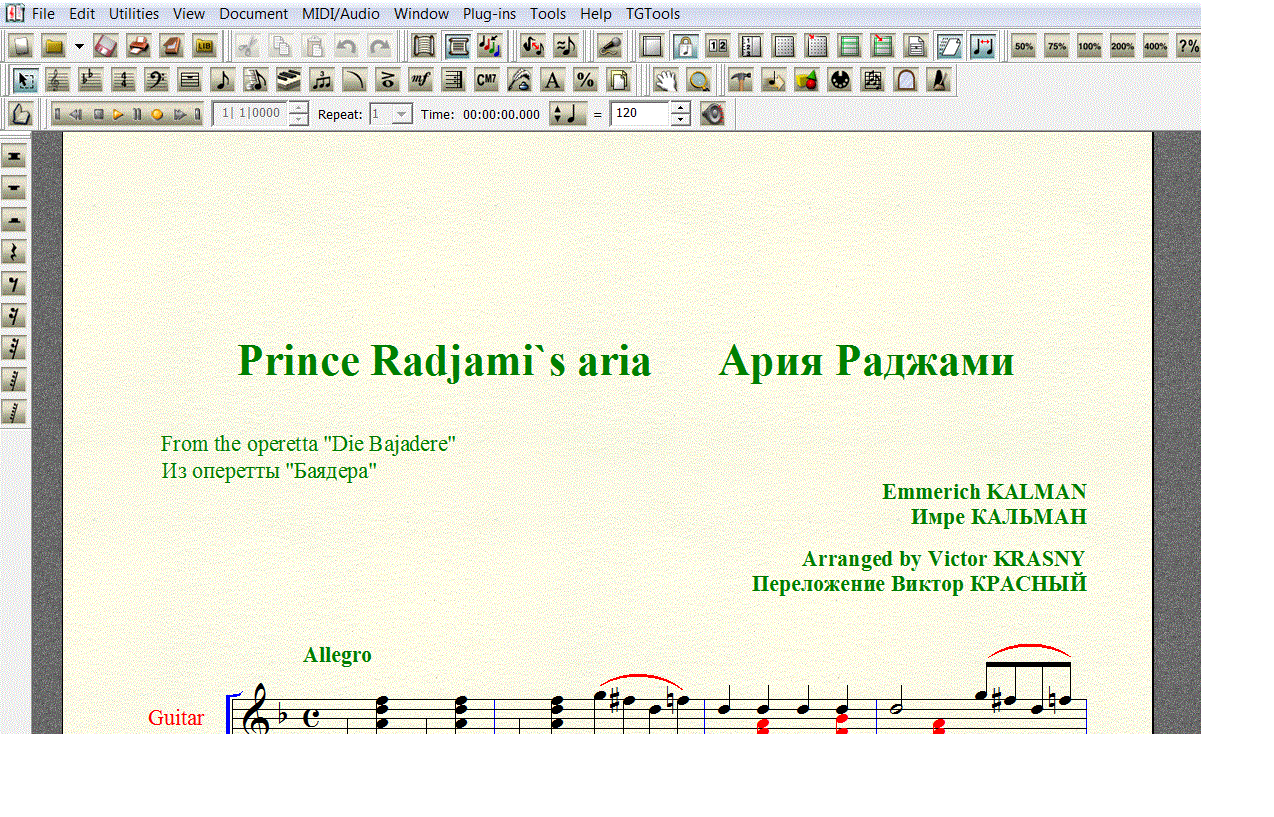
Task: Increase tempo value with up arrow
Action: coord(680,108)
